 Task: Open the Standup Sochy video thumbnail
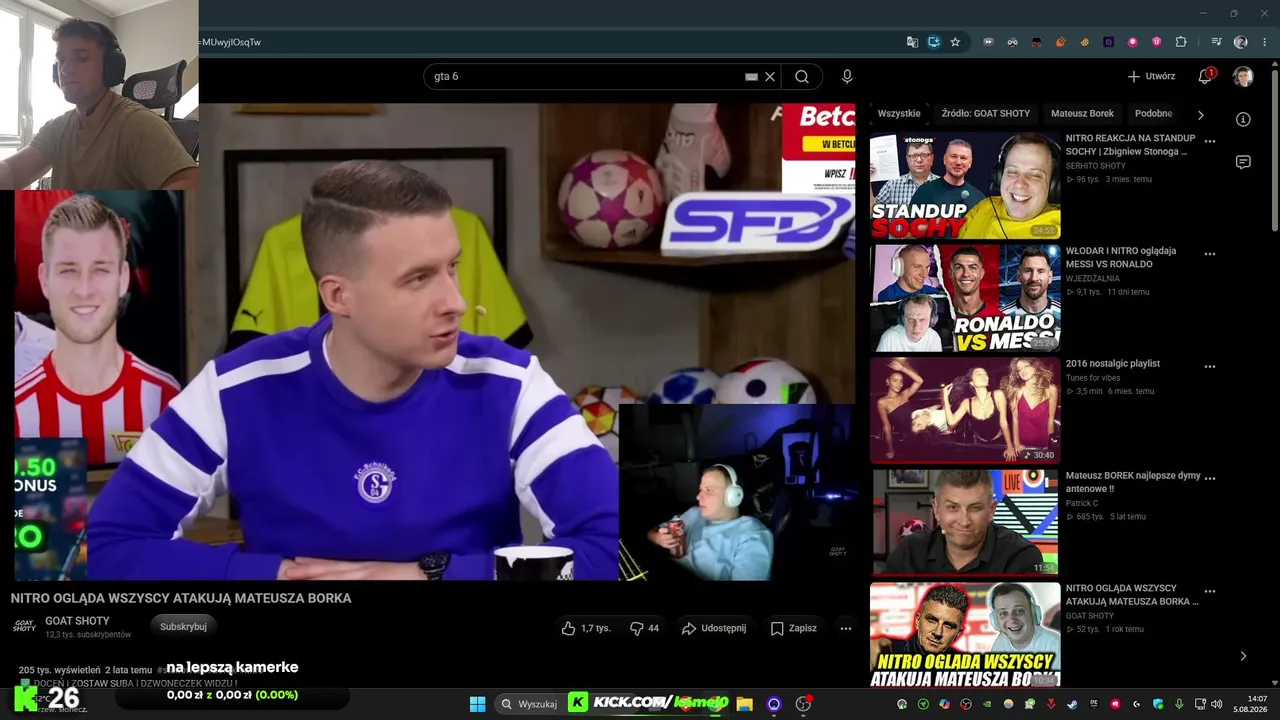(x=965, y=185)
